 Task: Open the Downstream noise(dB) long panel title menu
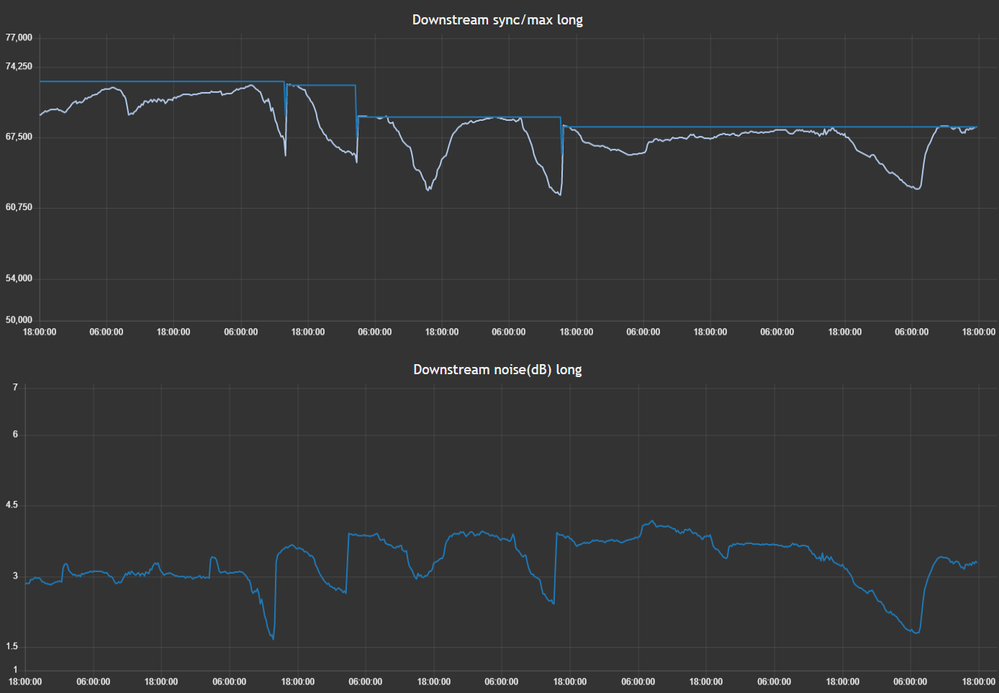497,369
